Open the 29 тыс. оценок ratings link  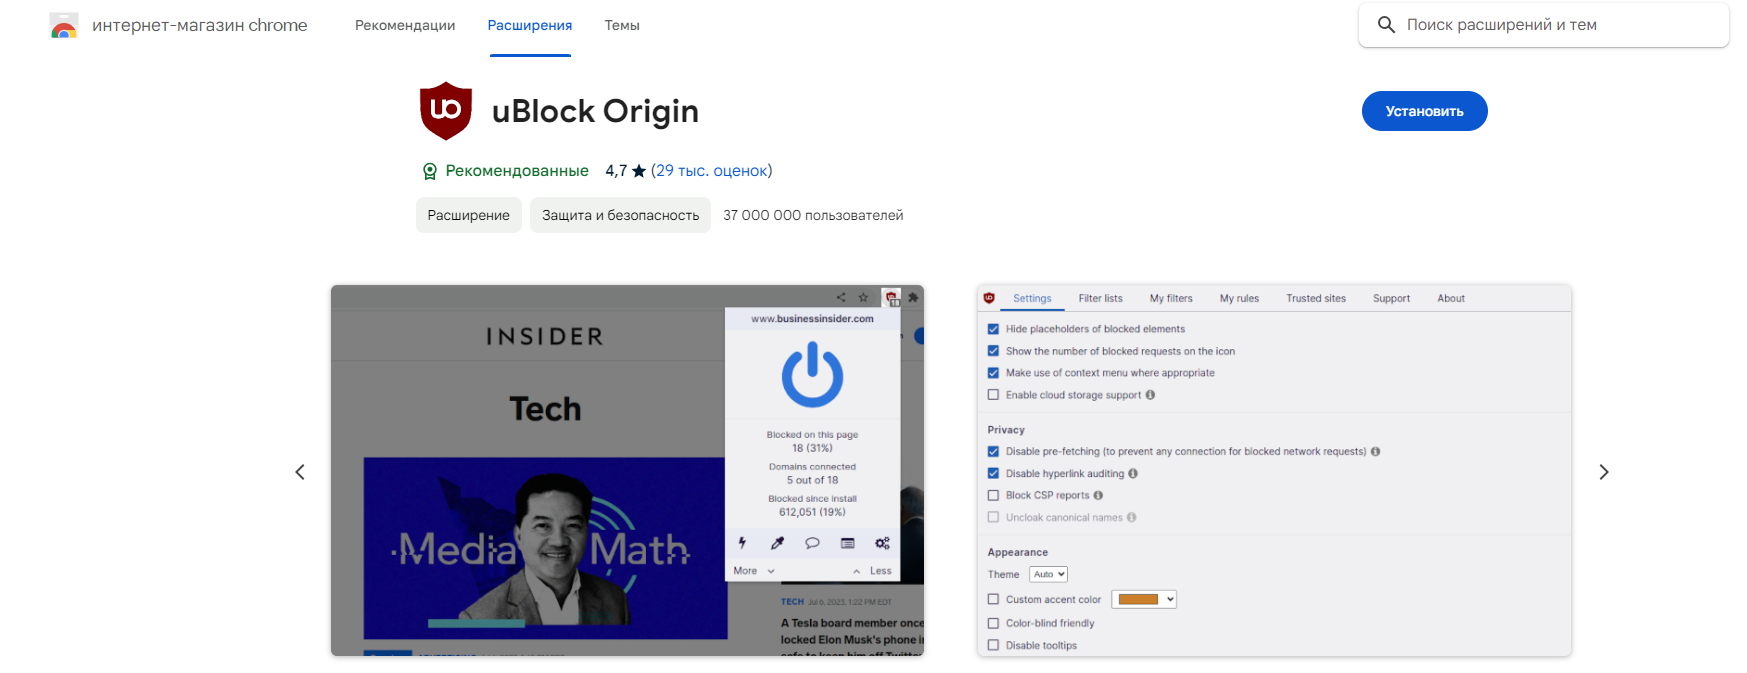click(711, 171)
